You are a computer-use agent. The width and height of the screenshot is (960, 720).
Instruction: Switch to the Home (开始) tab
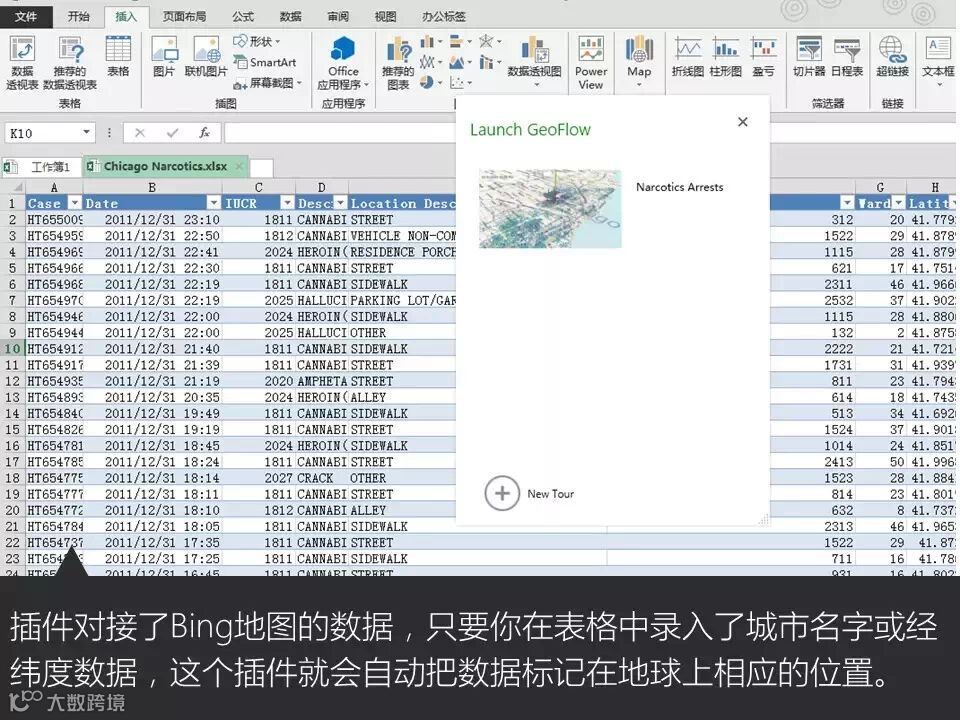[x=78, y=17]
